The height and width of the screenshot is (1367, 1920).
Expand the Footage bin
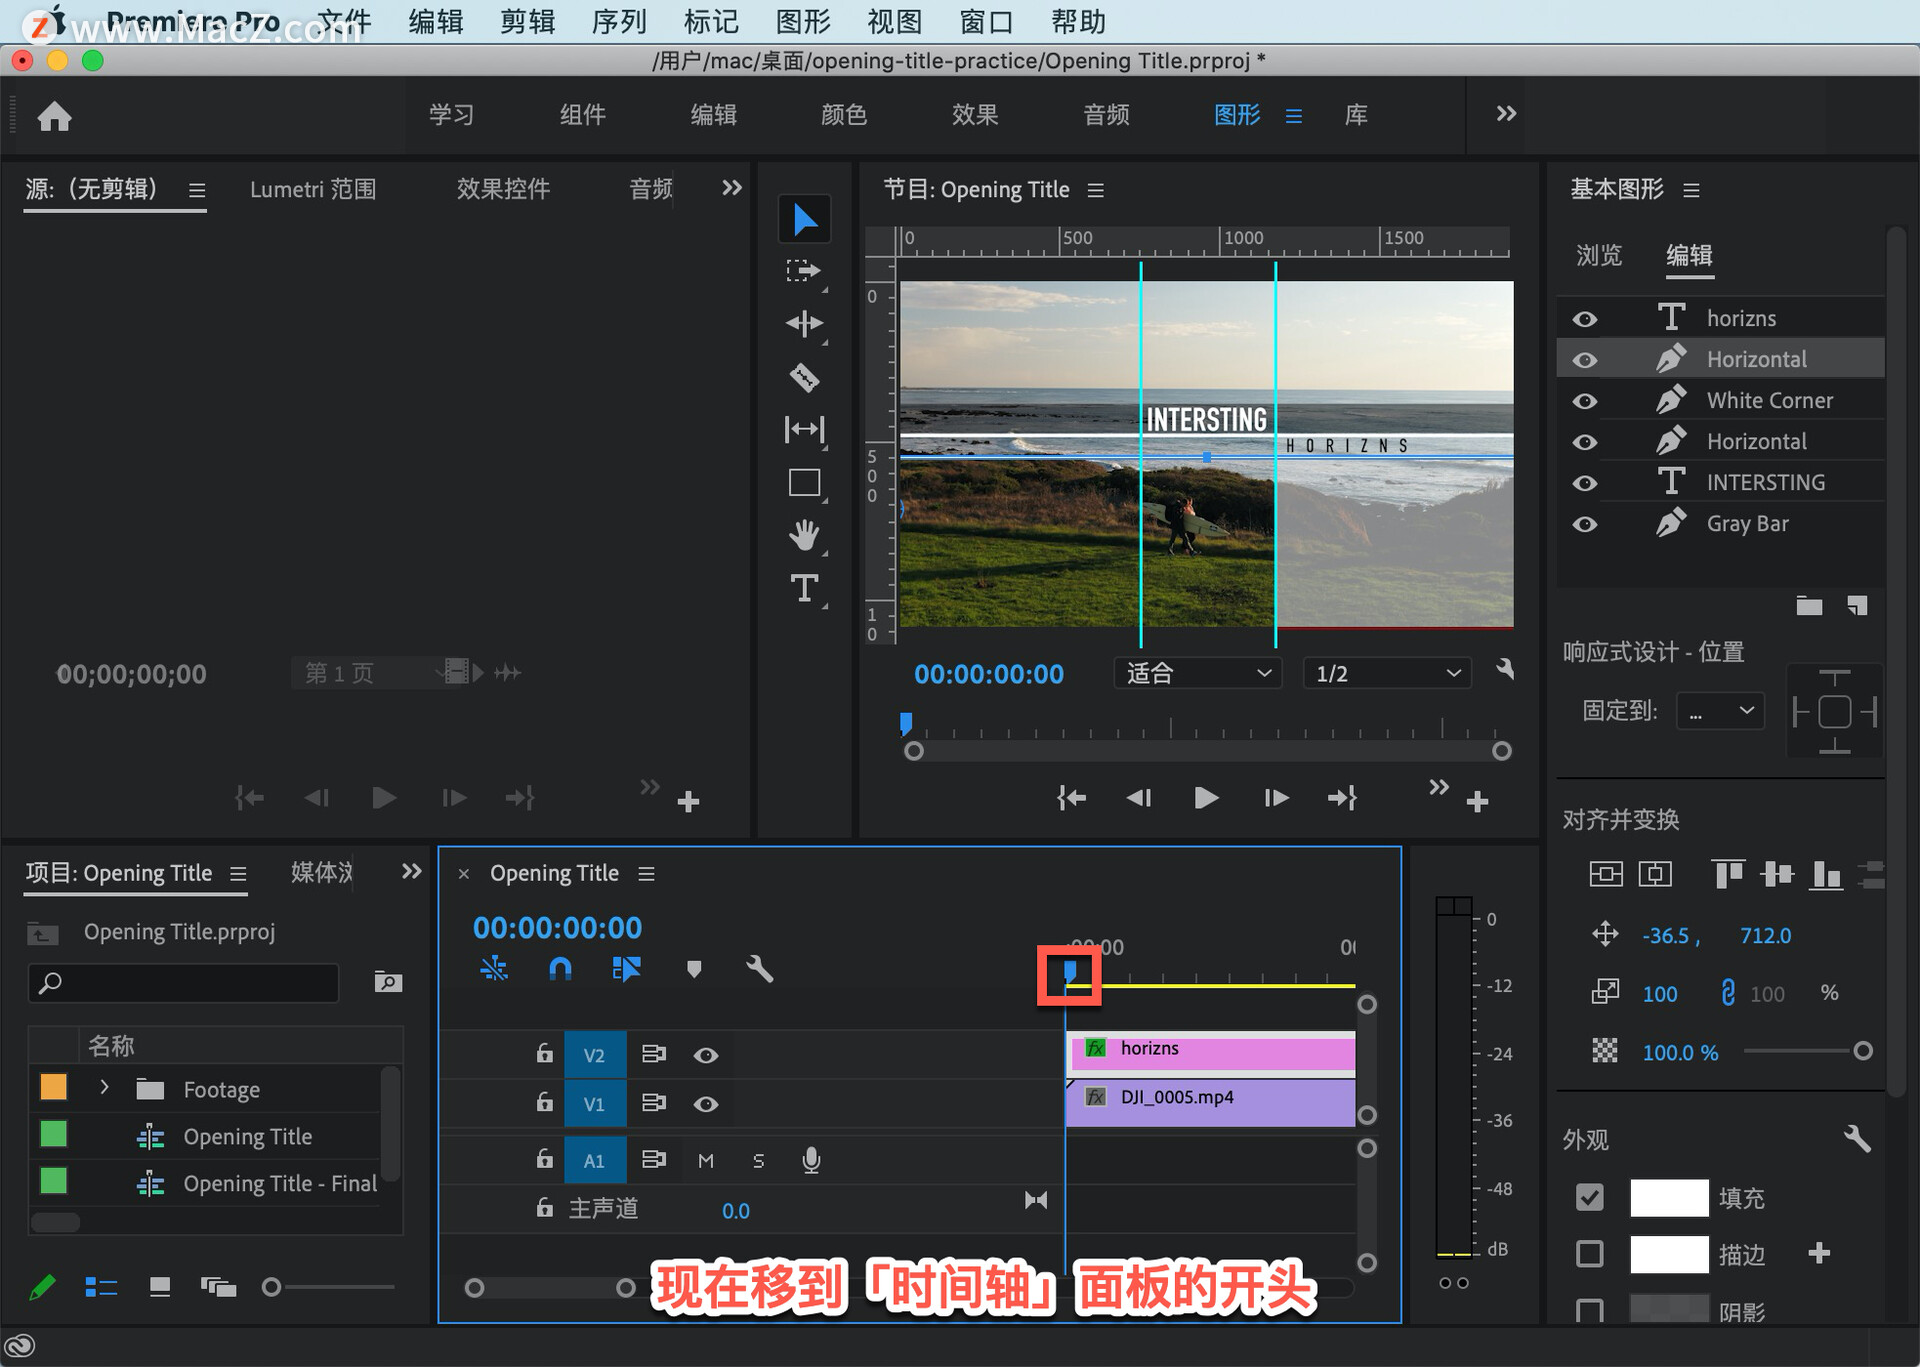click(104, 1087)
